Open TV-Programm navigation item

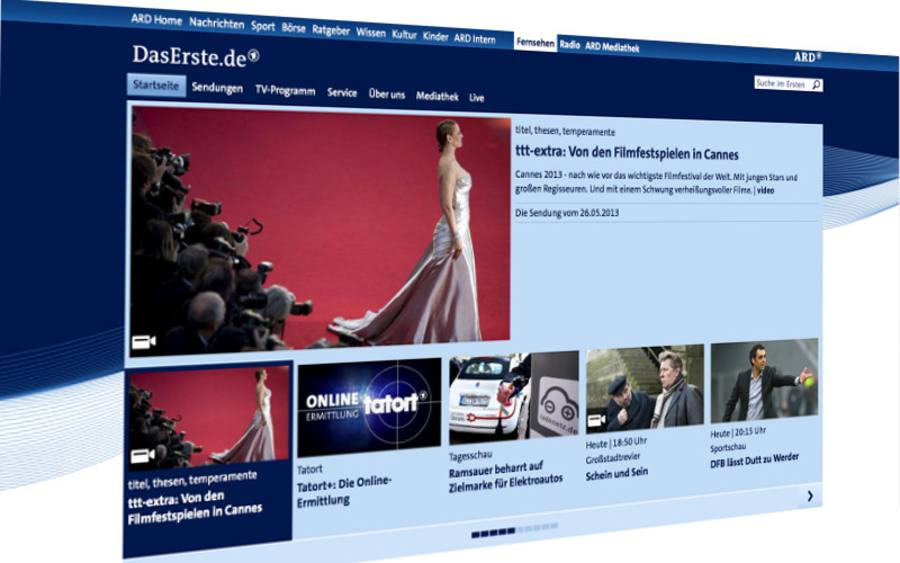[x=285, y=91]
